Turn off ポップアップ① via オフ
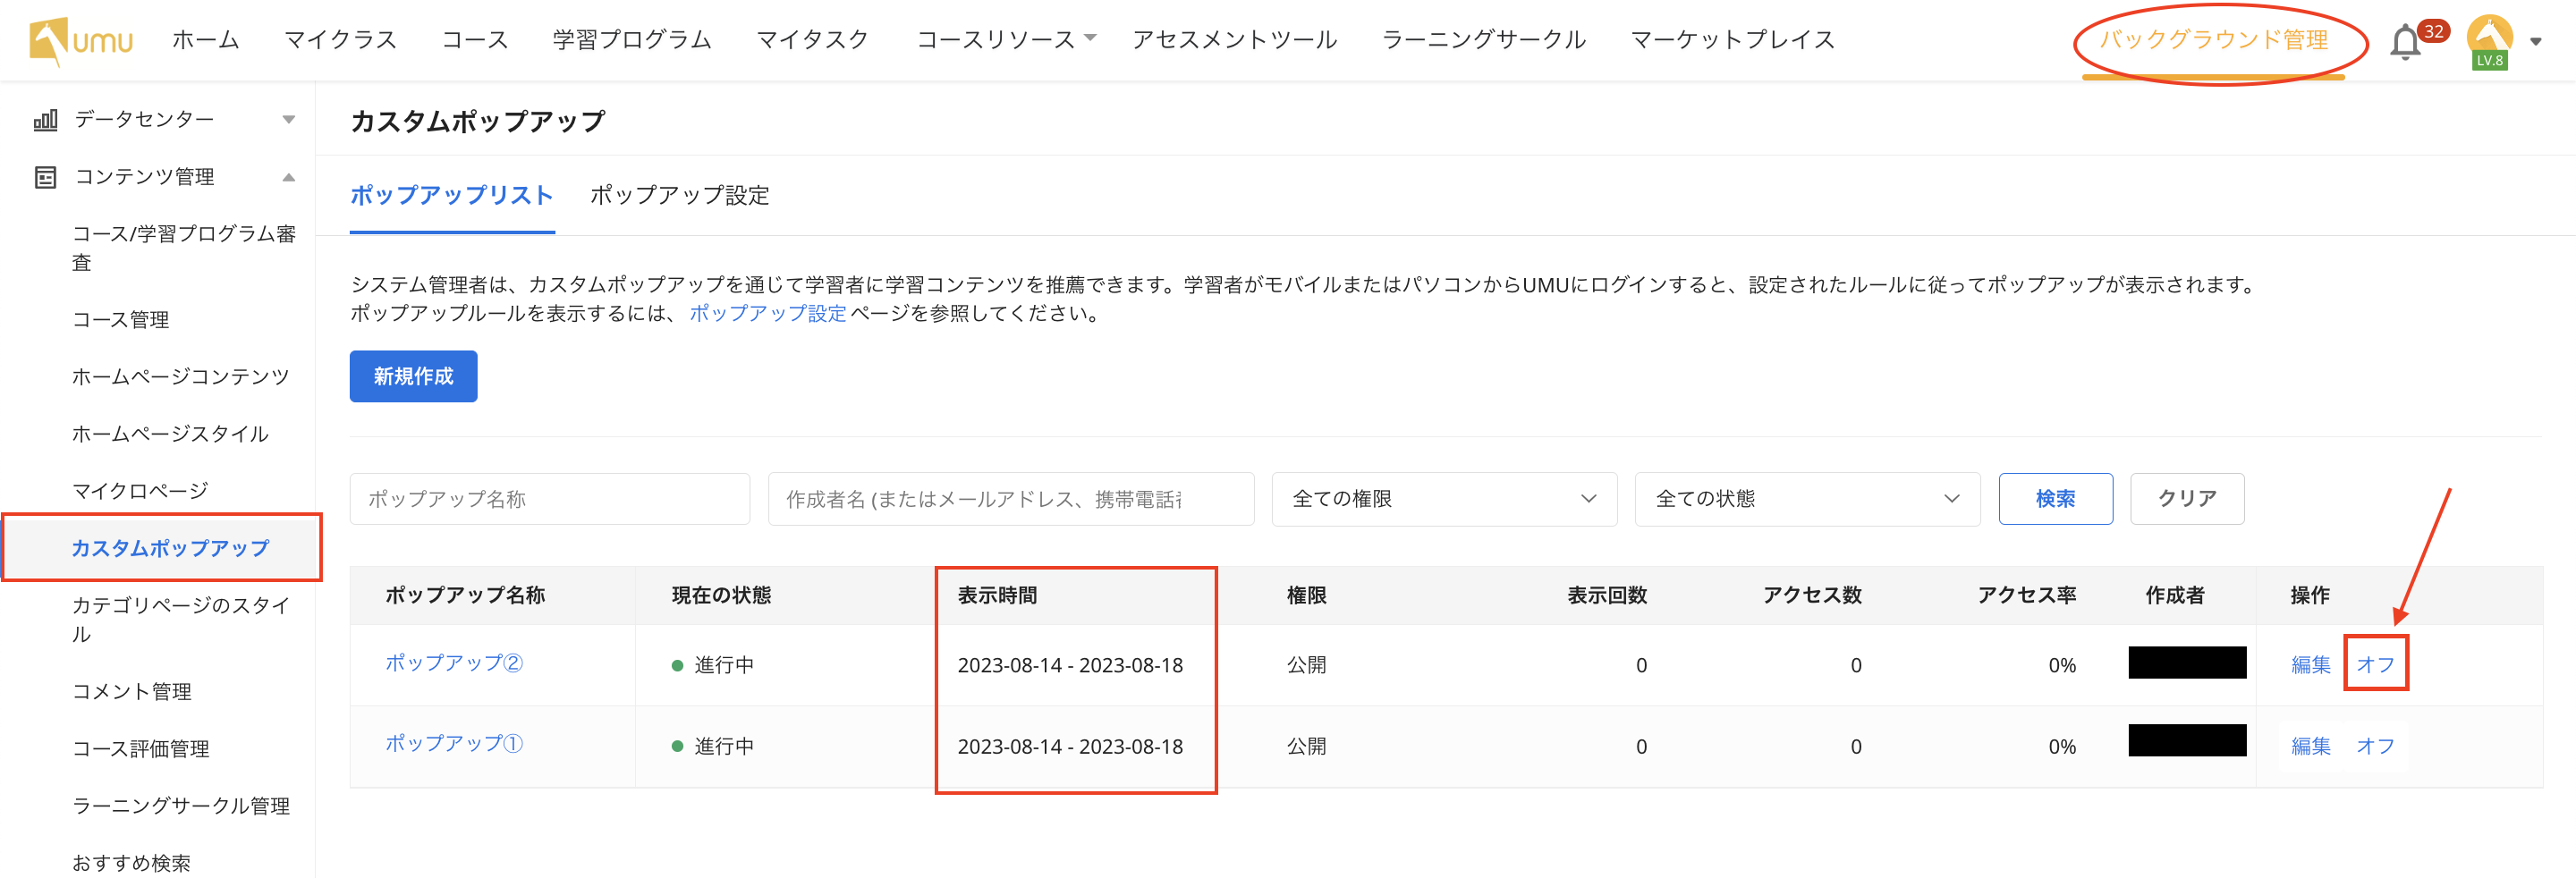Image resolution: width=2576 pixels, height=878 pixels. pyautogui.click(x=2375, y=746)
